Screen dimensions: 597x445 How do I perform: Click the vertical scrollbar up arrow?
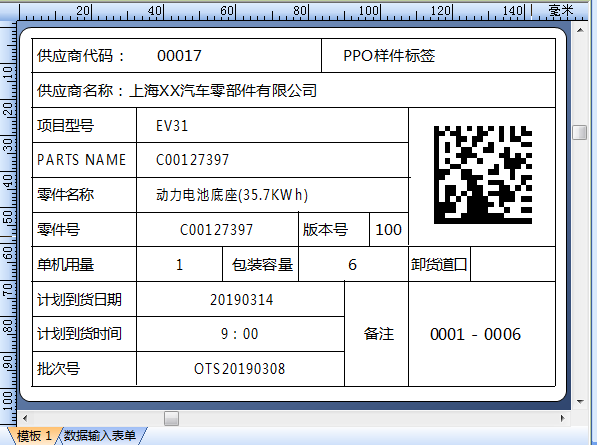(x=580, y=30)
